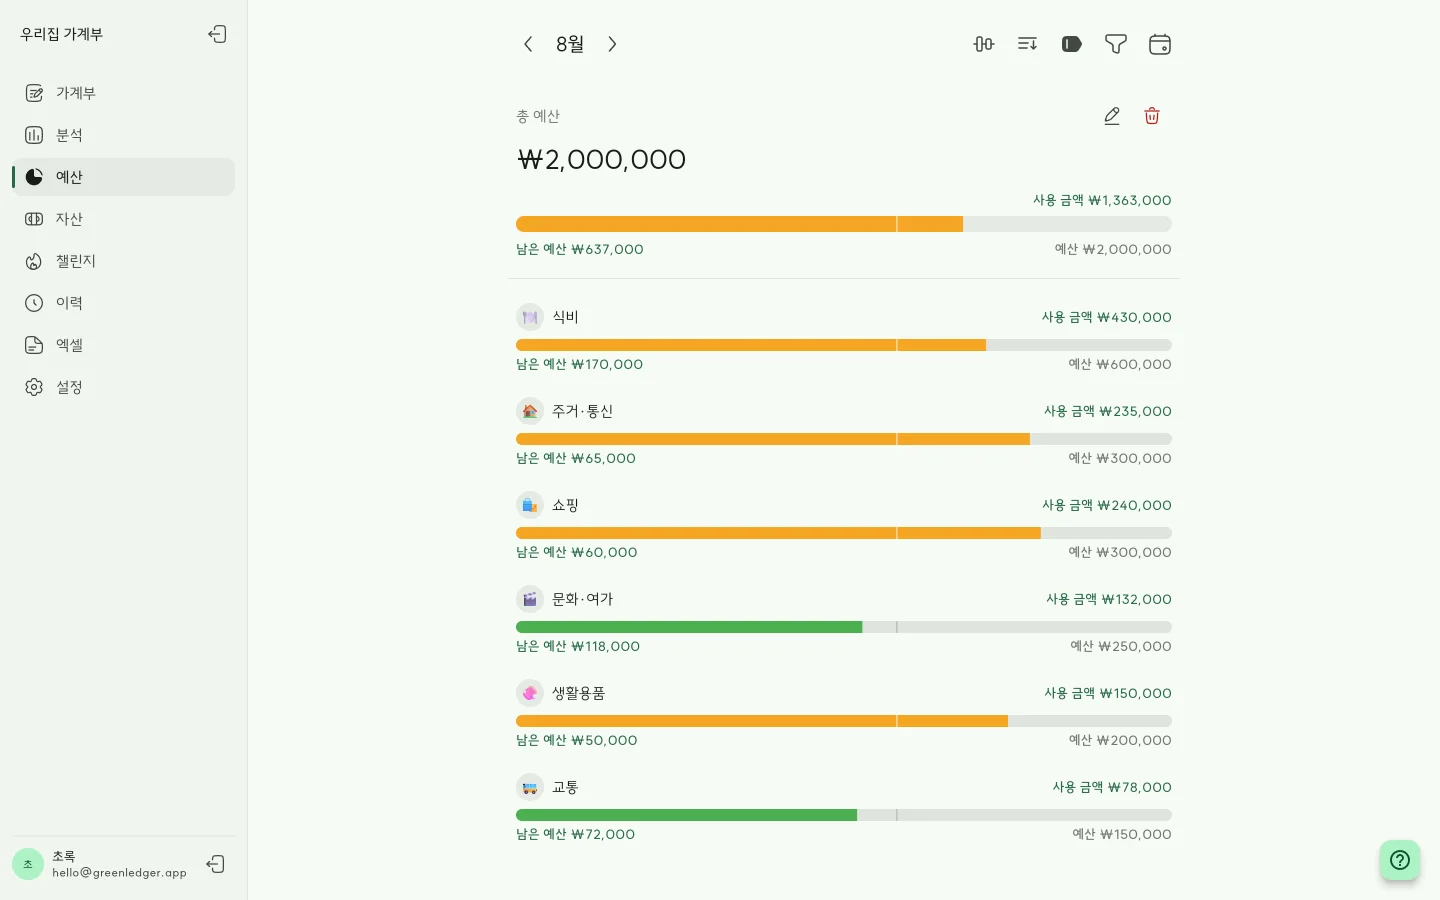Click the exit icon beside 우리집 가계부
Viewport: 1440px width, 900px height.
pos(217,34)
